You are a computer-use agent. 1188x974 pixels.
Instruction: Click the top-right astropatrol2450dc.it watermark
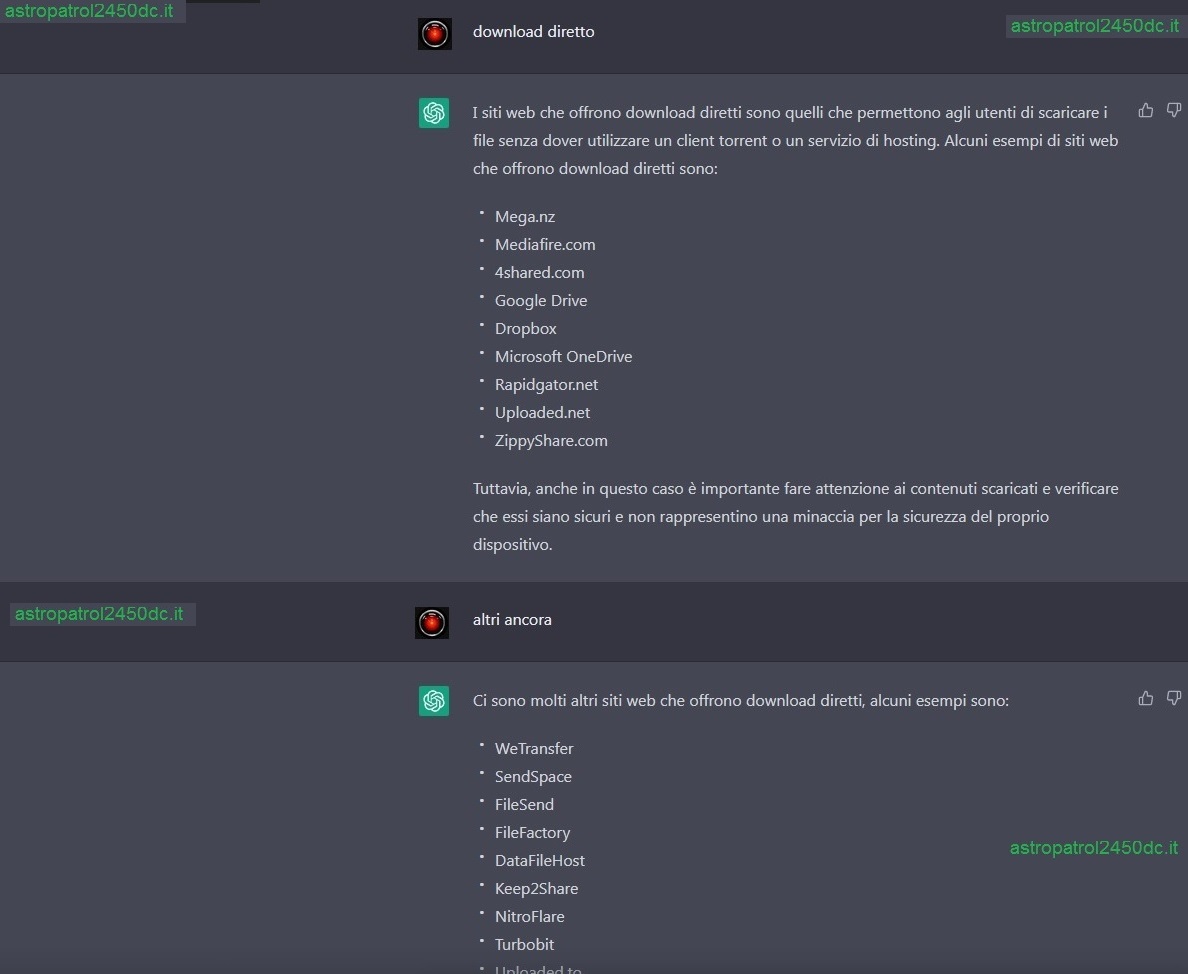1095,26
